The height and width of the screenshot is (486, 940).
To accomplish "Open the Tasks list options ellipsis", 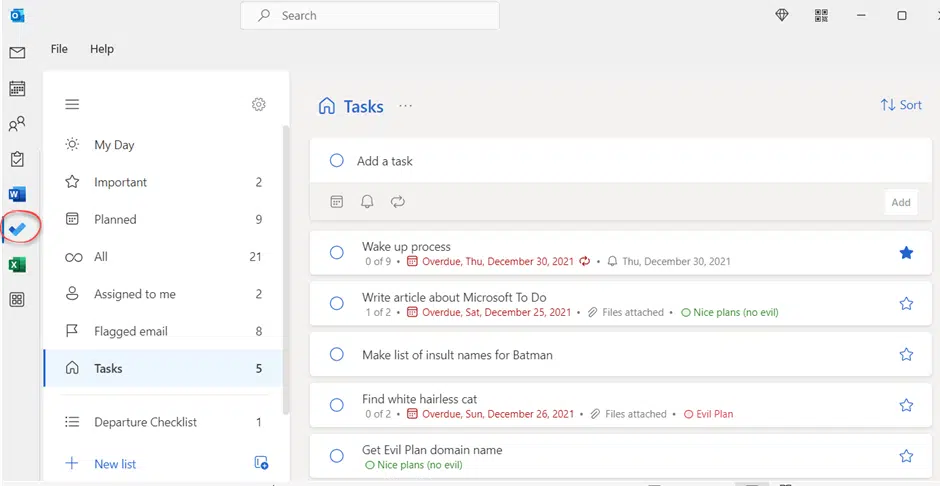I will pos(406,106).
